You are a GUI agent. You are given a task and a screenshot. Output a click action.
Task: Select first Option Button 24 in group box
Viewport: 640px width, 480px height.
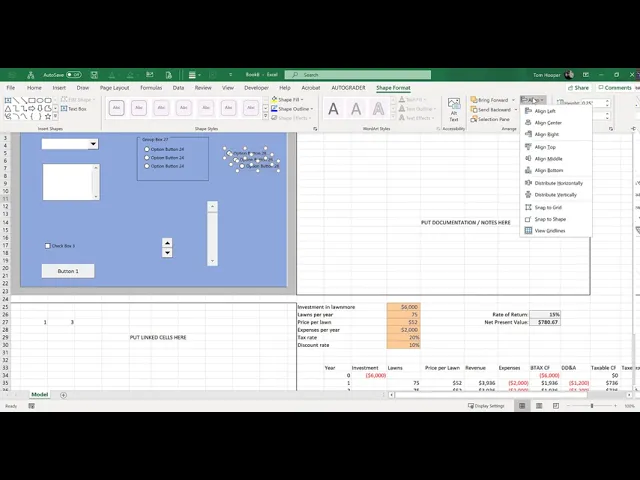click(147, 149)
